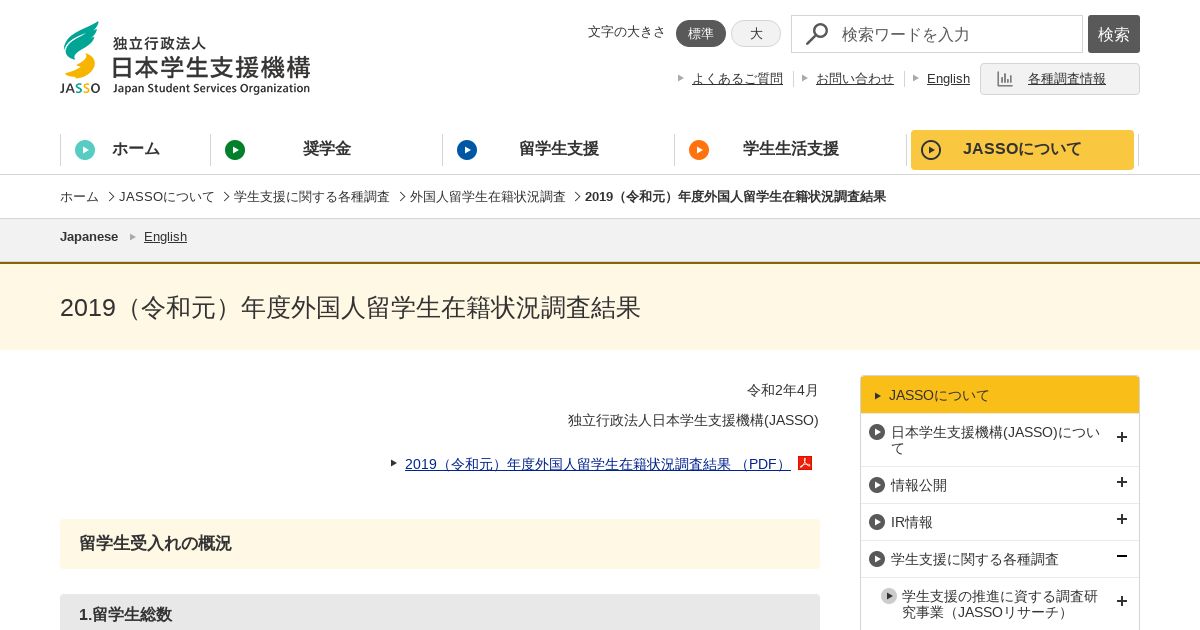Collapse the 学生支援に関する各種調査 sidebar section

click(1122, 556)
